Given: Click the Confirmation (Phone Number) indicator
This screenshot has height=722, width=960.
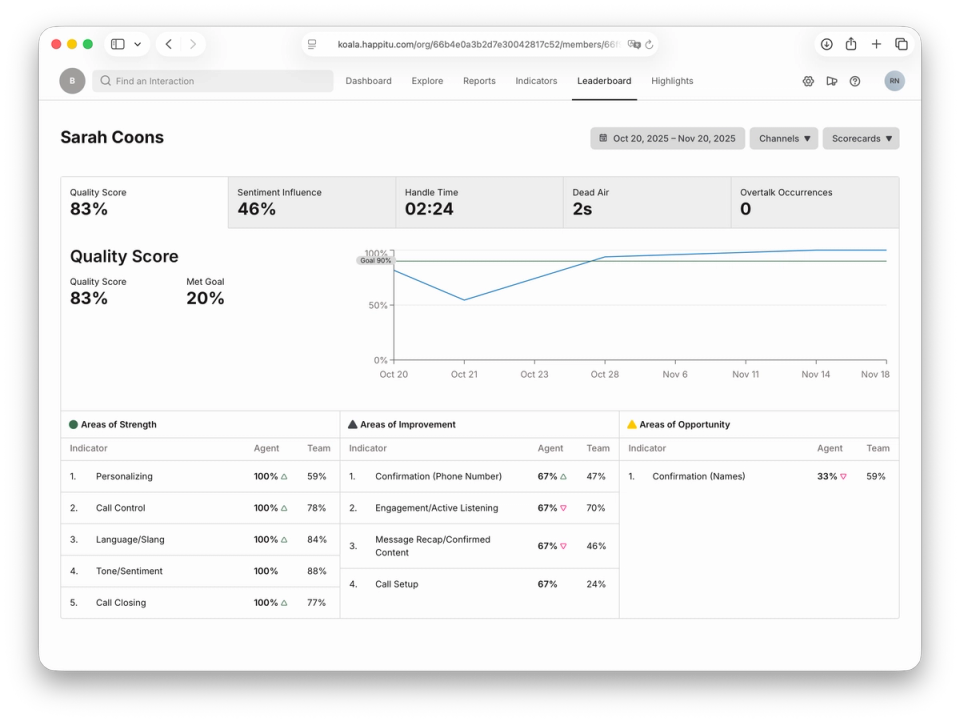Looking at the screenshot, I should (438, 476).
